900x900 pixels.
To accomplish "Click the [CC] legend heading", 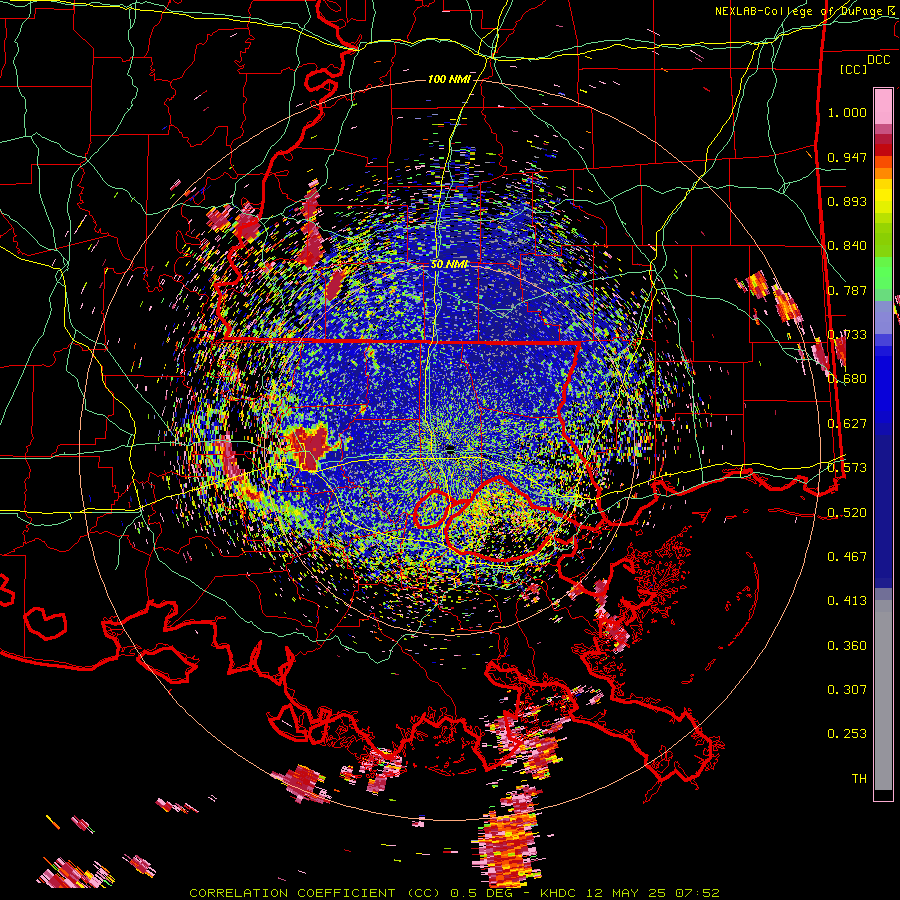I will pyautogui.click(x=853, y=69).
